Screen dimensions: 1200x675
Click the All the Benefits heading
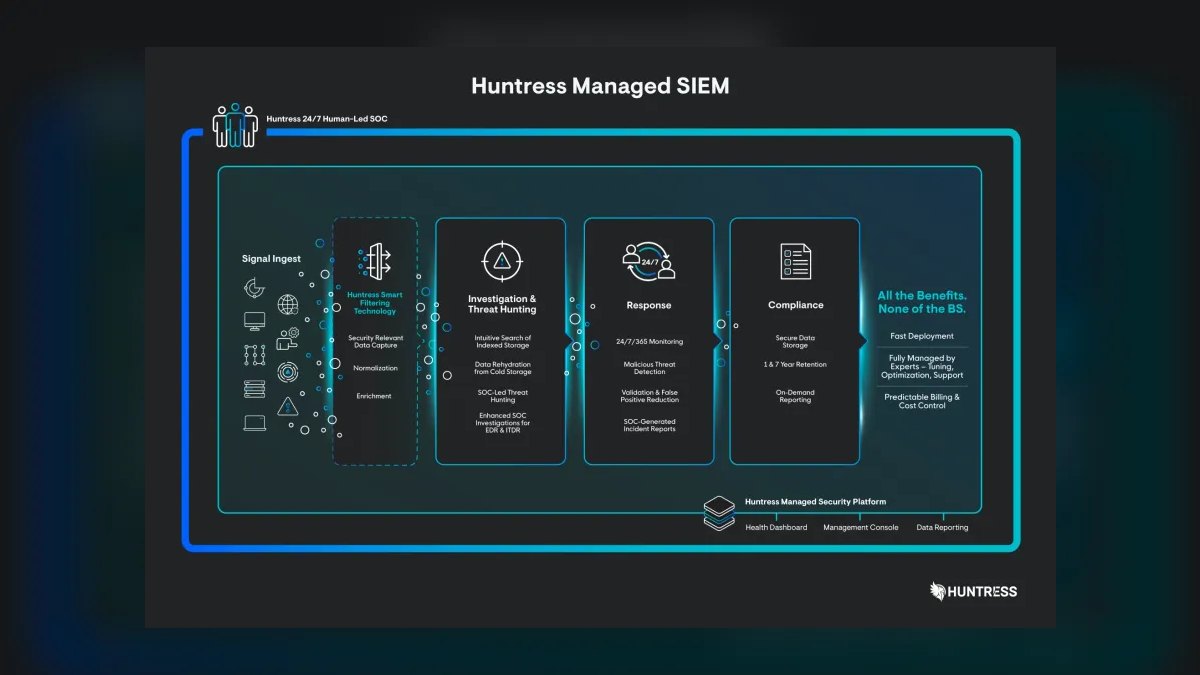(x=922, y=302)
